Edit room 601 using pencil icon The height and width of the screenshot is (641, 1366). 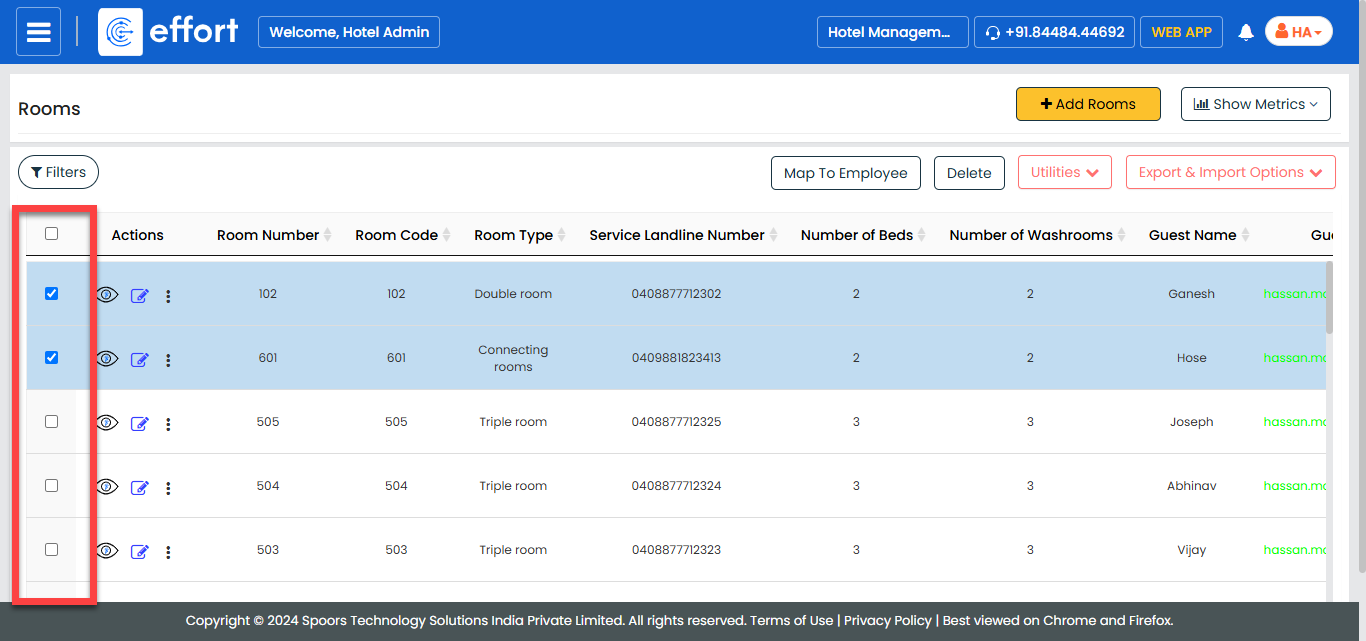tap(139, 360)
